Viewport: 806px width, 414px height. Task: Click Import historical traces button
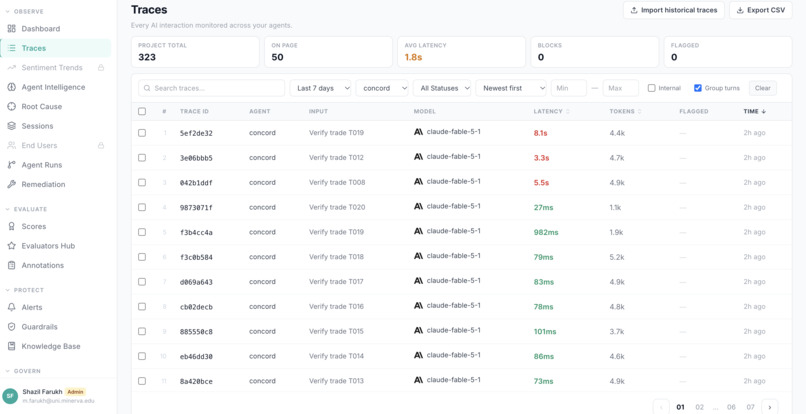(674, 10)
